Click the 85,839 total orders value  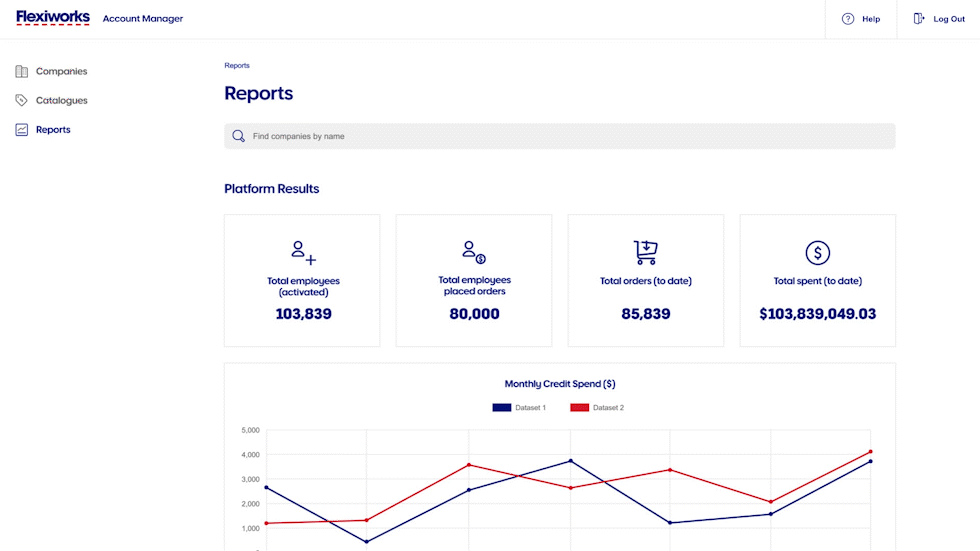pos(646,314)
